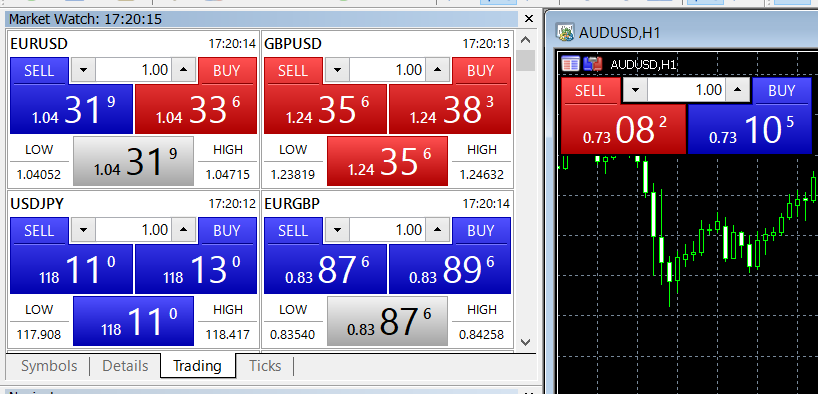818x394 pixels.
Task: Click the USDJPY BUY button
Action: [x=227, y=231]
